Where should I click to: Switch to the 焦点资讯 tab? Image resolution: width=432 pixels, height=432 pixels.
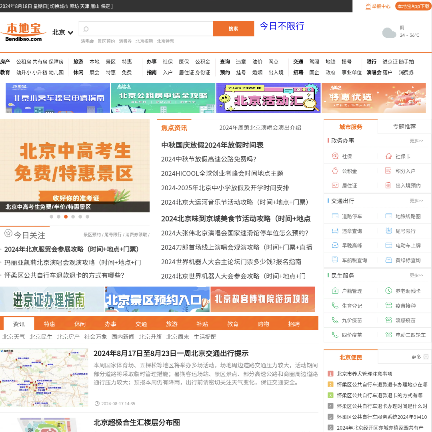click(174, 128)
